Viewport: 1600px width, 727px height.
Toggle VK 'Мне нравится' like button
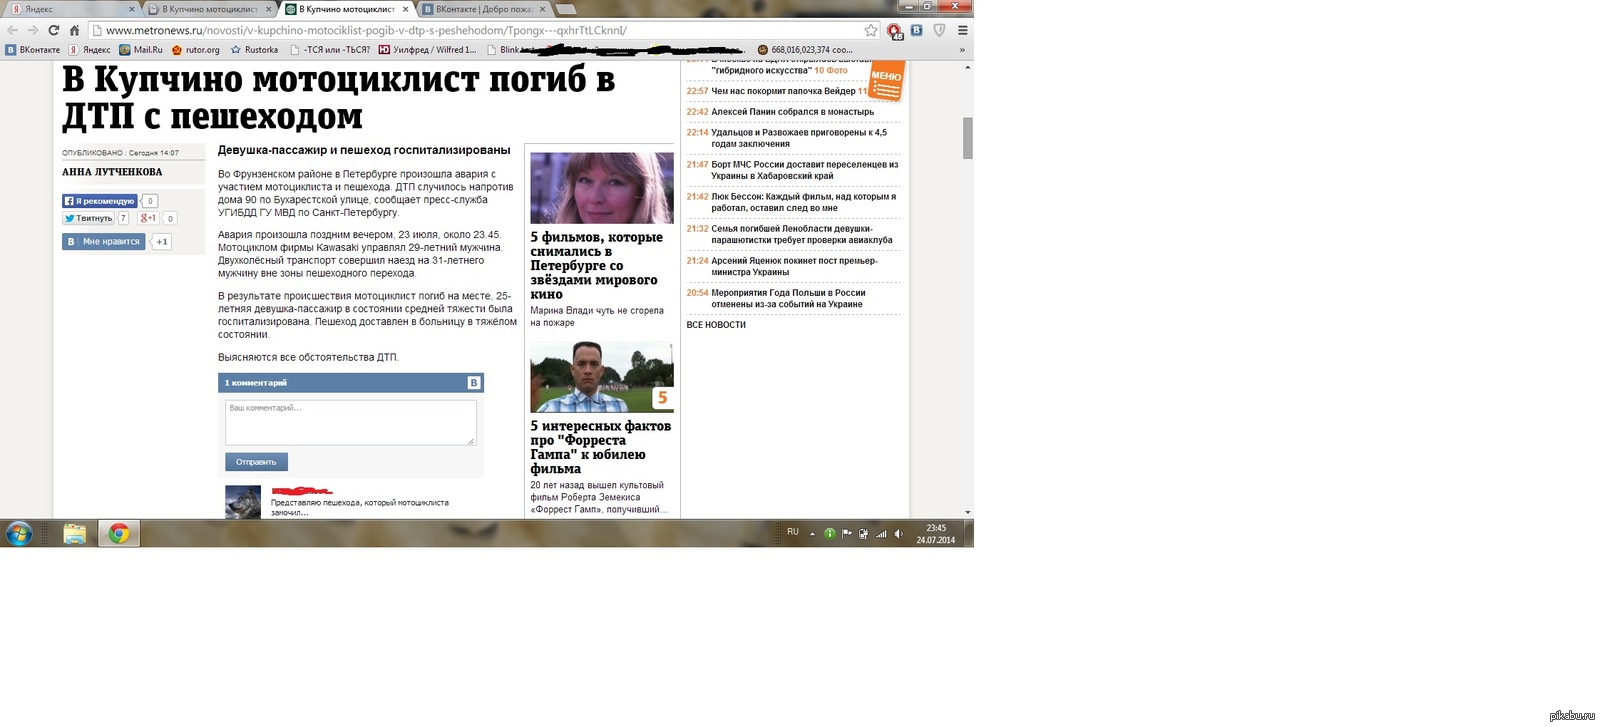coord(104,241)
